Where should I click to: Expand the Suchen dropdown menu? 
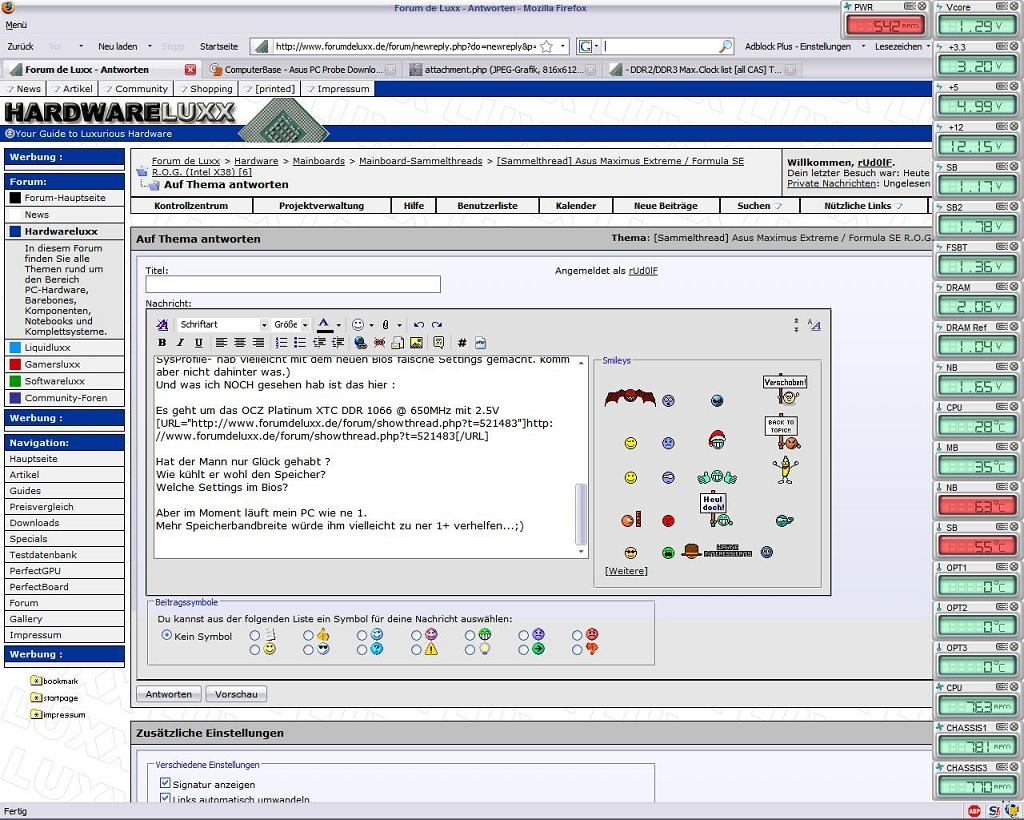pyautogui.click(x=760, y=206)
